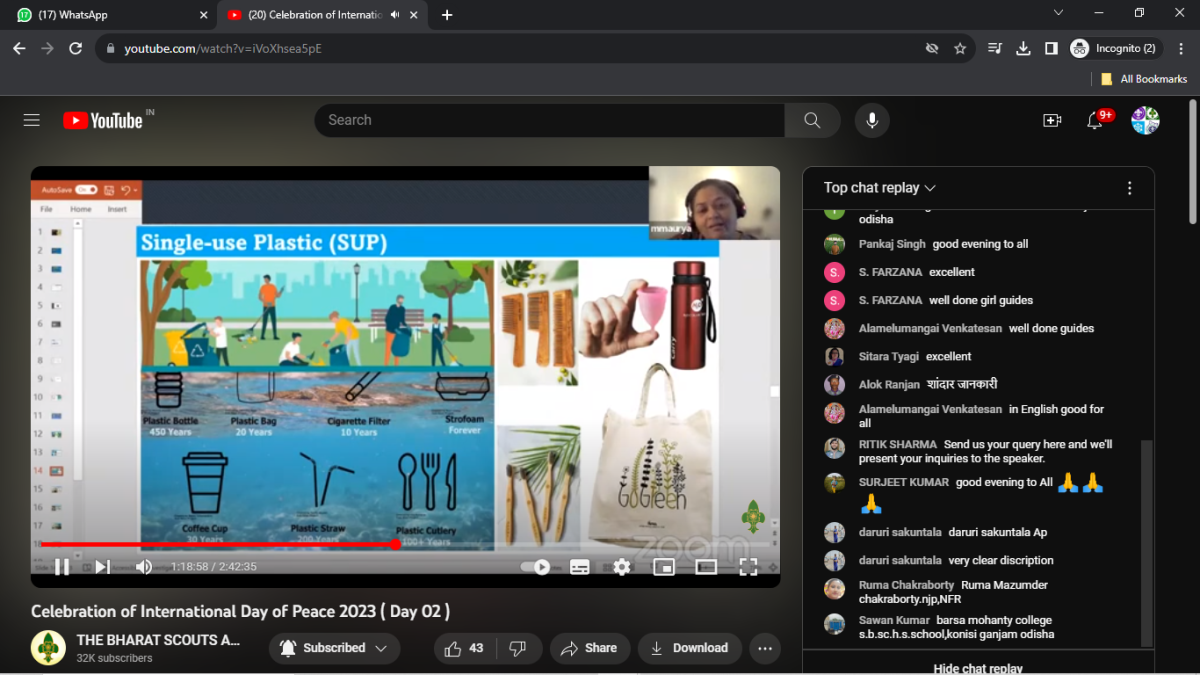The width and height of the screenshot is (1200, 675).
Task: Open the YouTube hamburger guide menu
Action: click(32, 120)
